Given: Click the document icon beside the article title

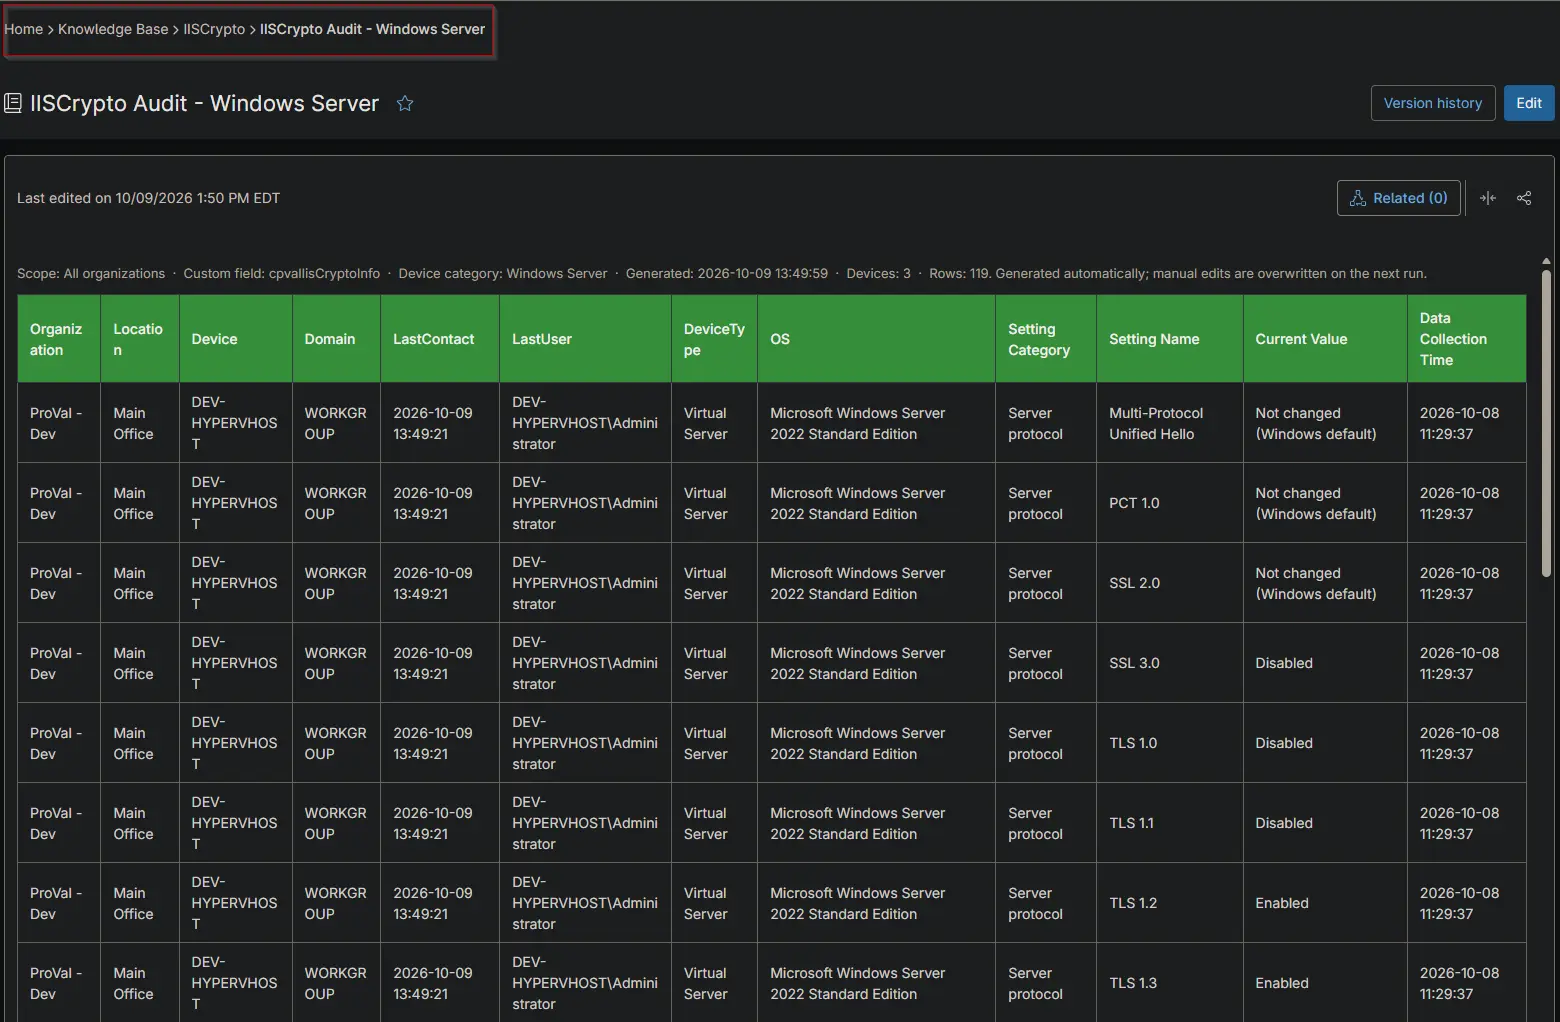Looking at the screenshot, I should point(13,103).
